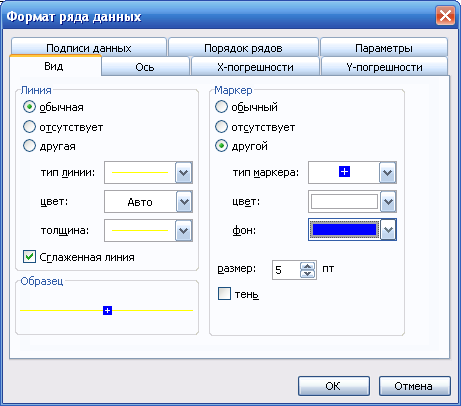Switch to the Подписи данных tab
The image size is (461, 406).
click(89, 48)
